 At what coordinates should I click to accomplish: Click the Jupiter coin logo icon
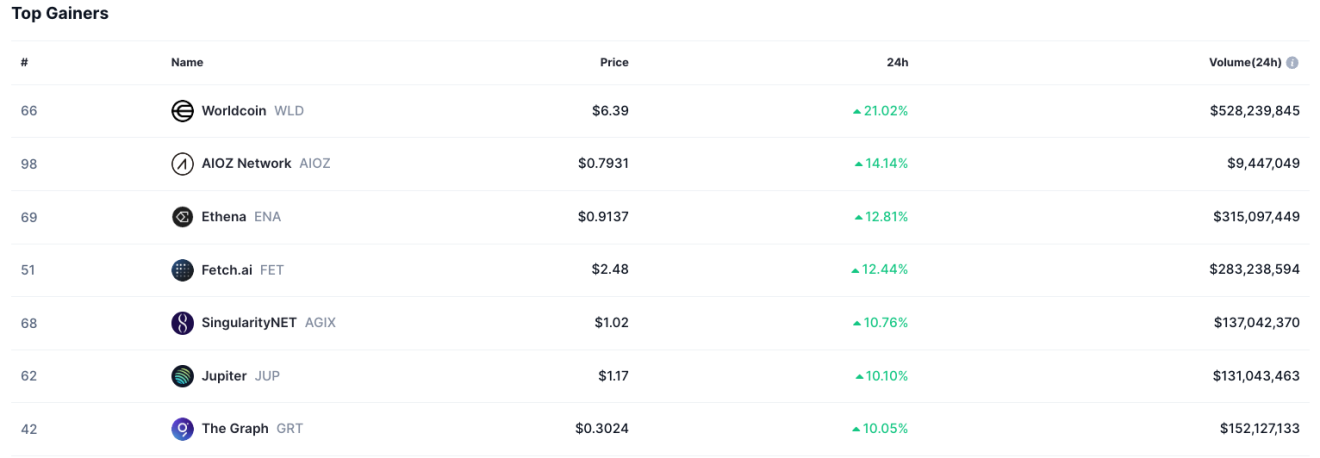(182, 376)
